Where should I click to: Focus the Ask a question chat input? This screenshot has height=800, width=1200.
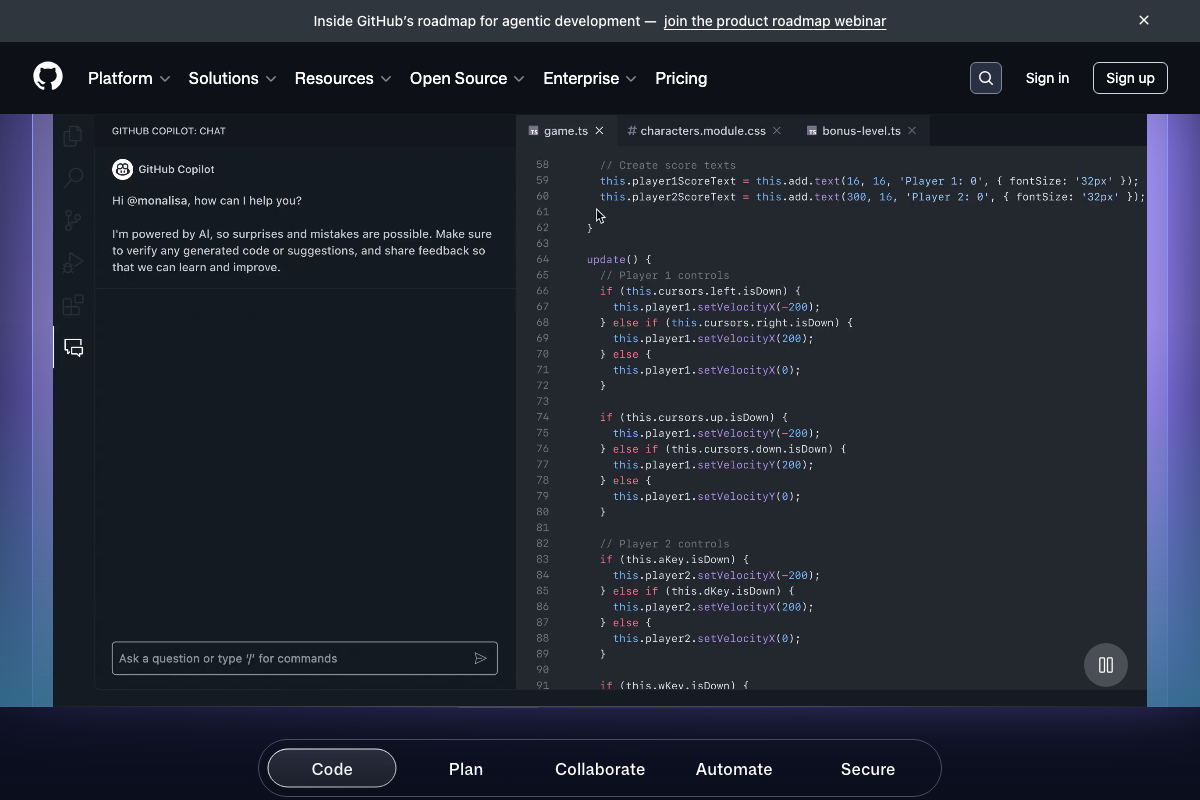point(304,658)
